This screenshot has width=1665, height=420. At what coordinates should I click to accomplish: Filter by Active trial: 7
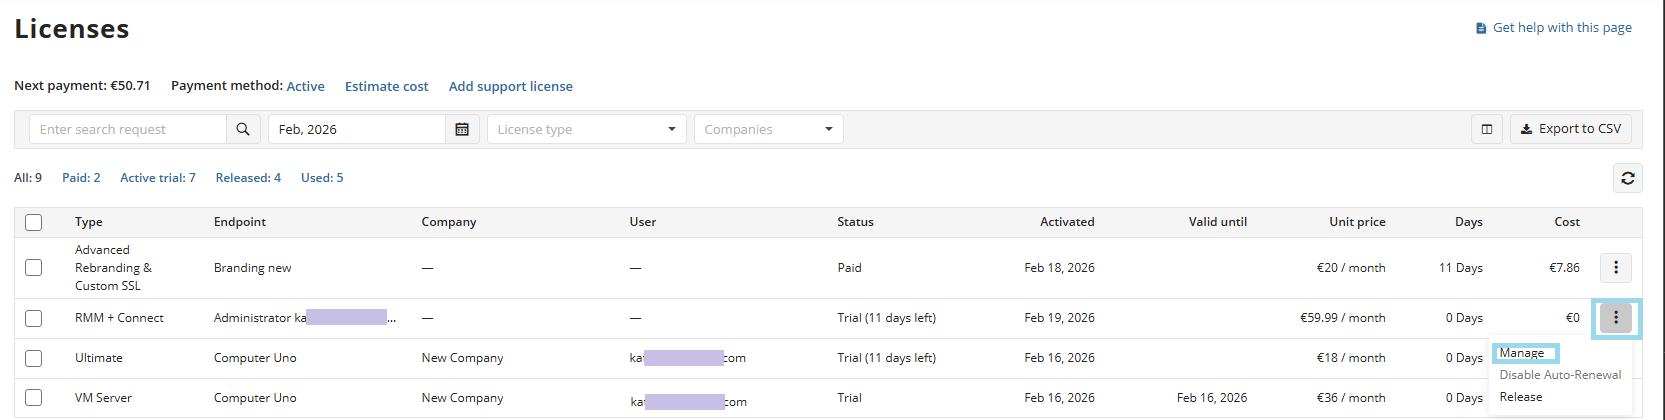coord(158,178)
